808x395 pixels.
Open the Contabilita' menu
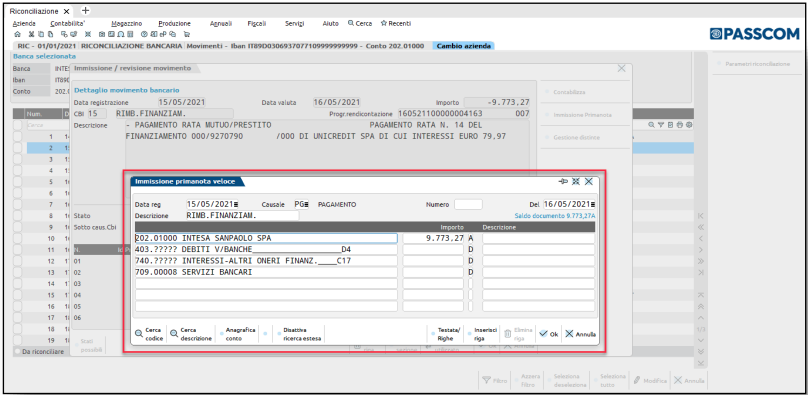(68, 23)
